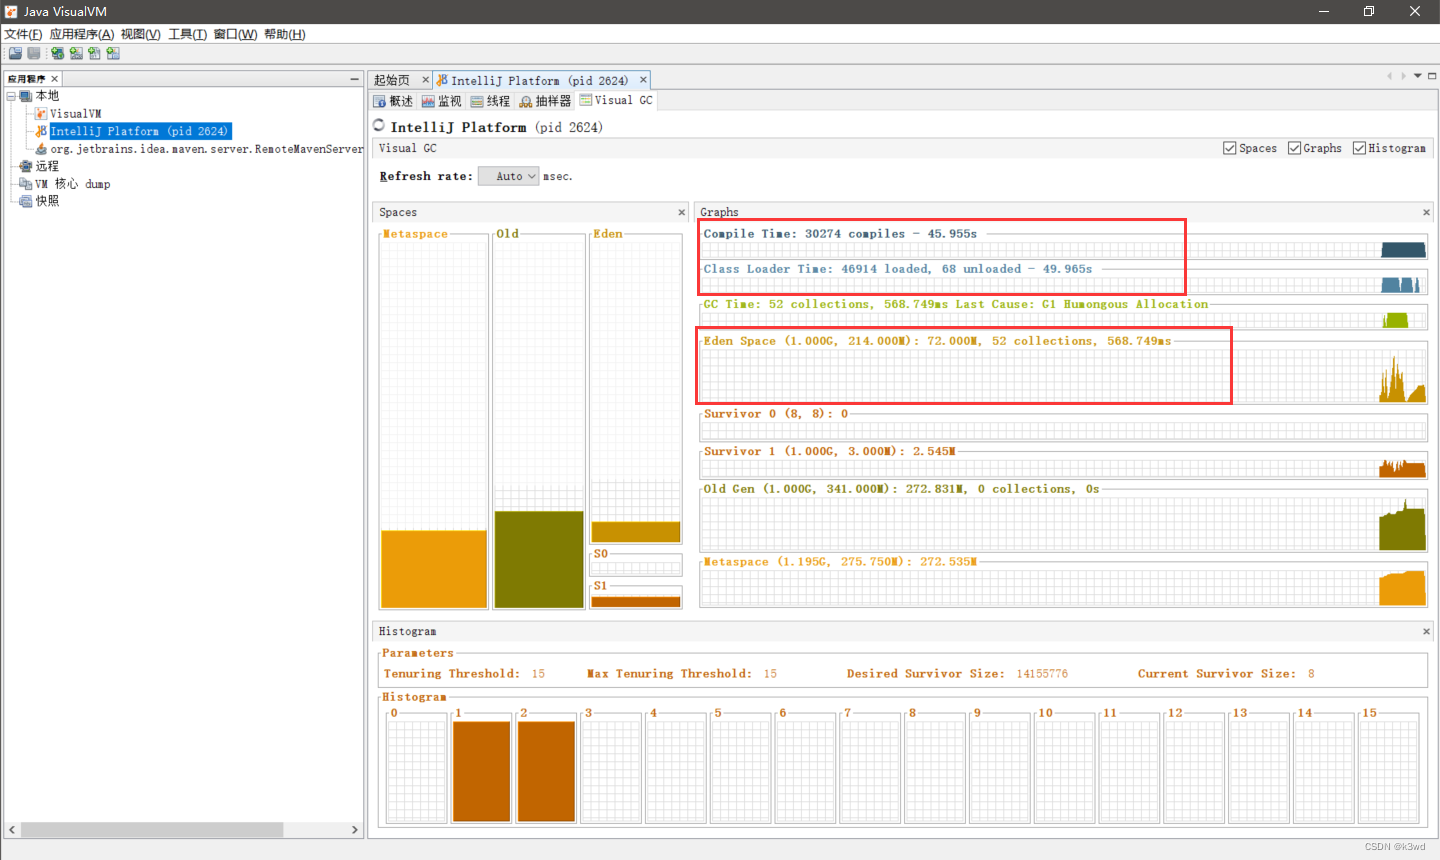Open the 窗口(W) menu
1440x860 pixels.
point(235,34)
